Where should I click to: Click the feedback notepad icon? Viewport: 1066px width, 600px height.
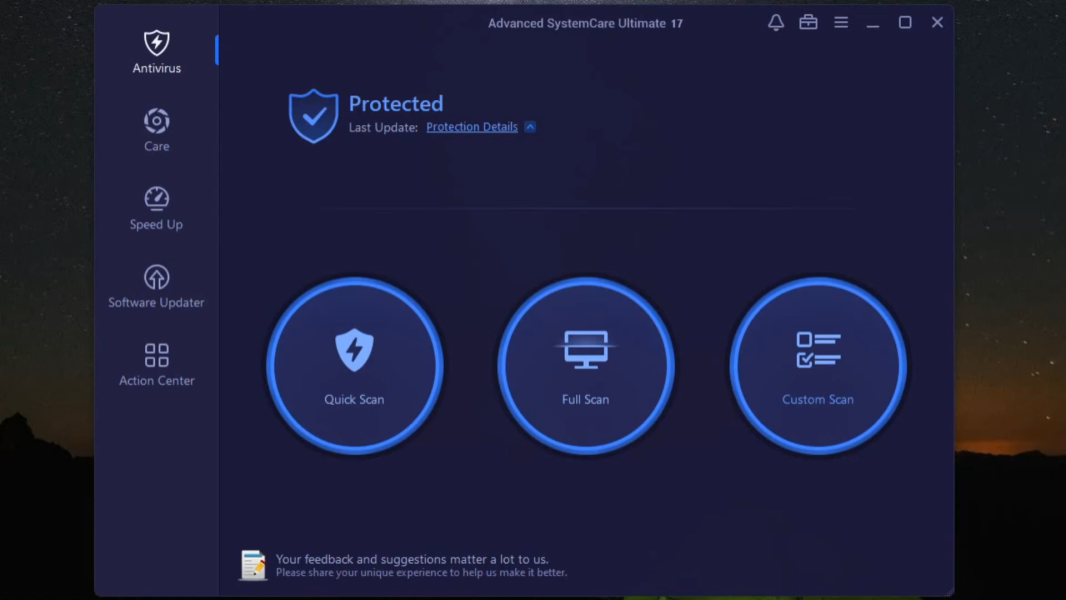tap(253, 565)
